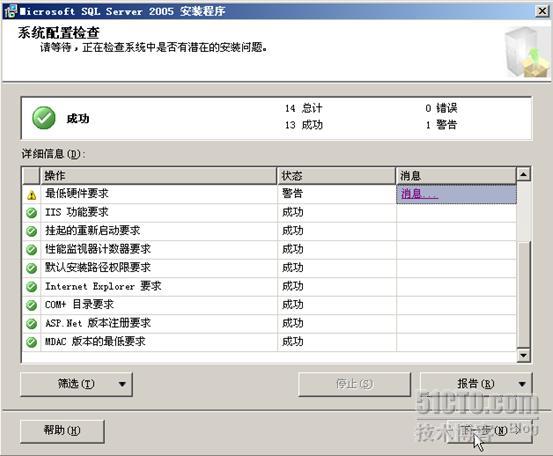Click the 14 总计 total count text

tap(304, 108)
